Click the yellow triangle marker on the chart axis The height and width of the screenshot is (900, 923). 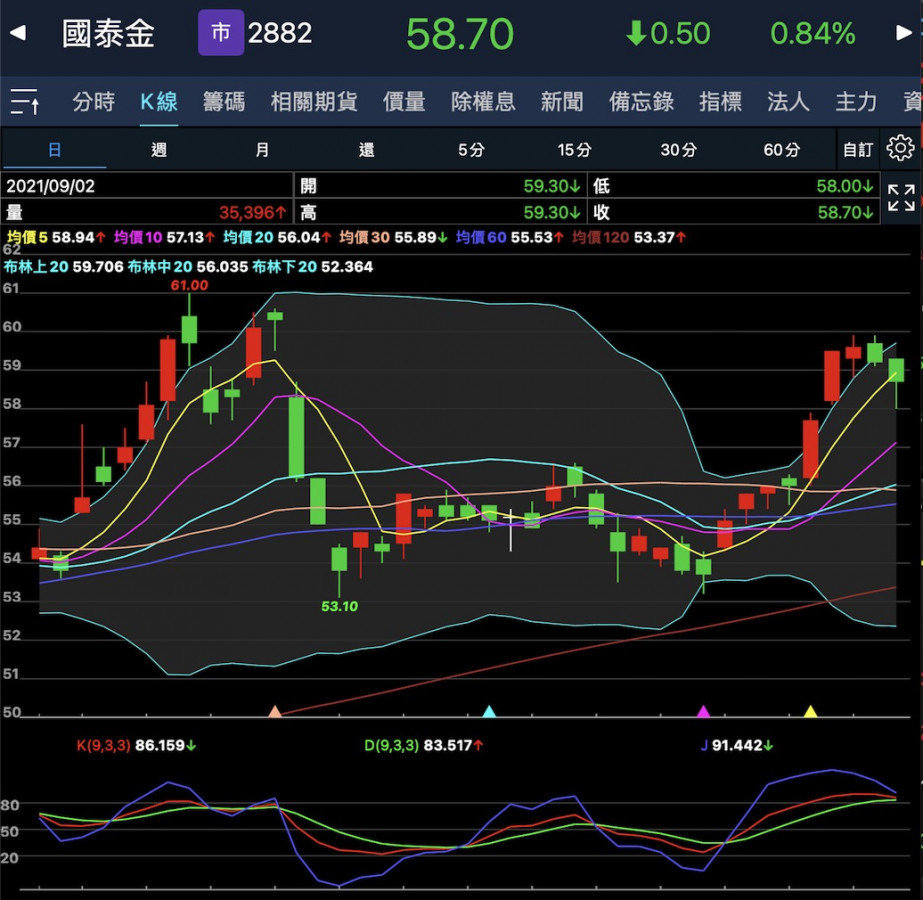pos(811,711)
